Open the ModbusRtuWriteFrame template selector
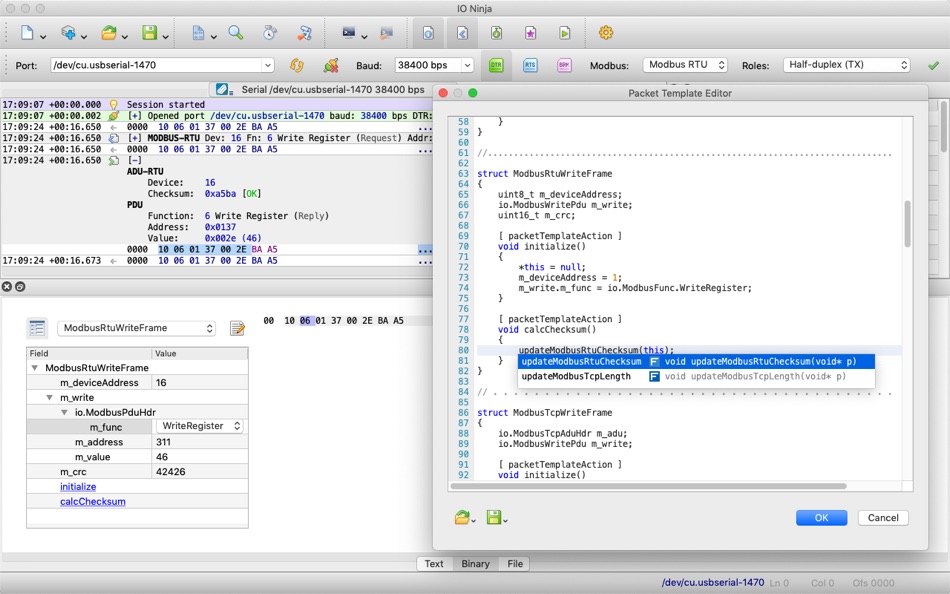The height and width of the screenshot is (594, 950). click(137, 328)
